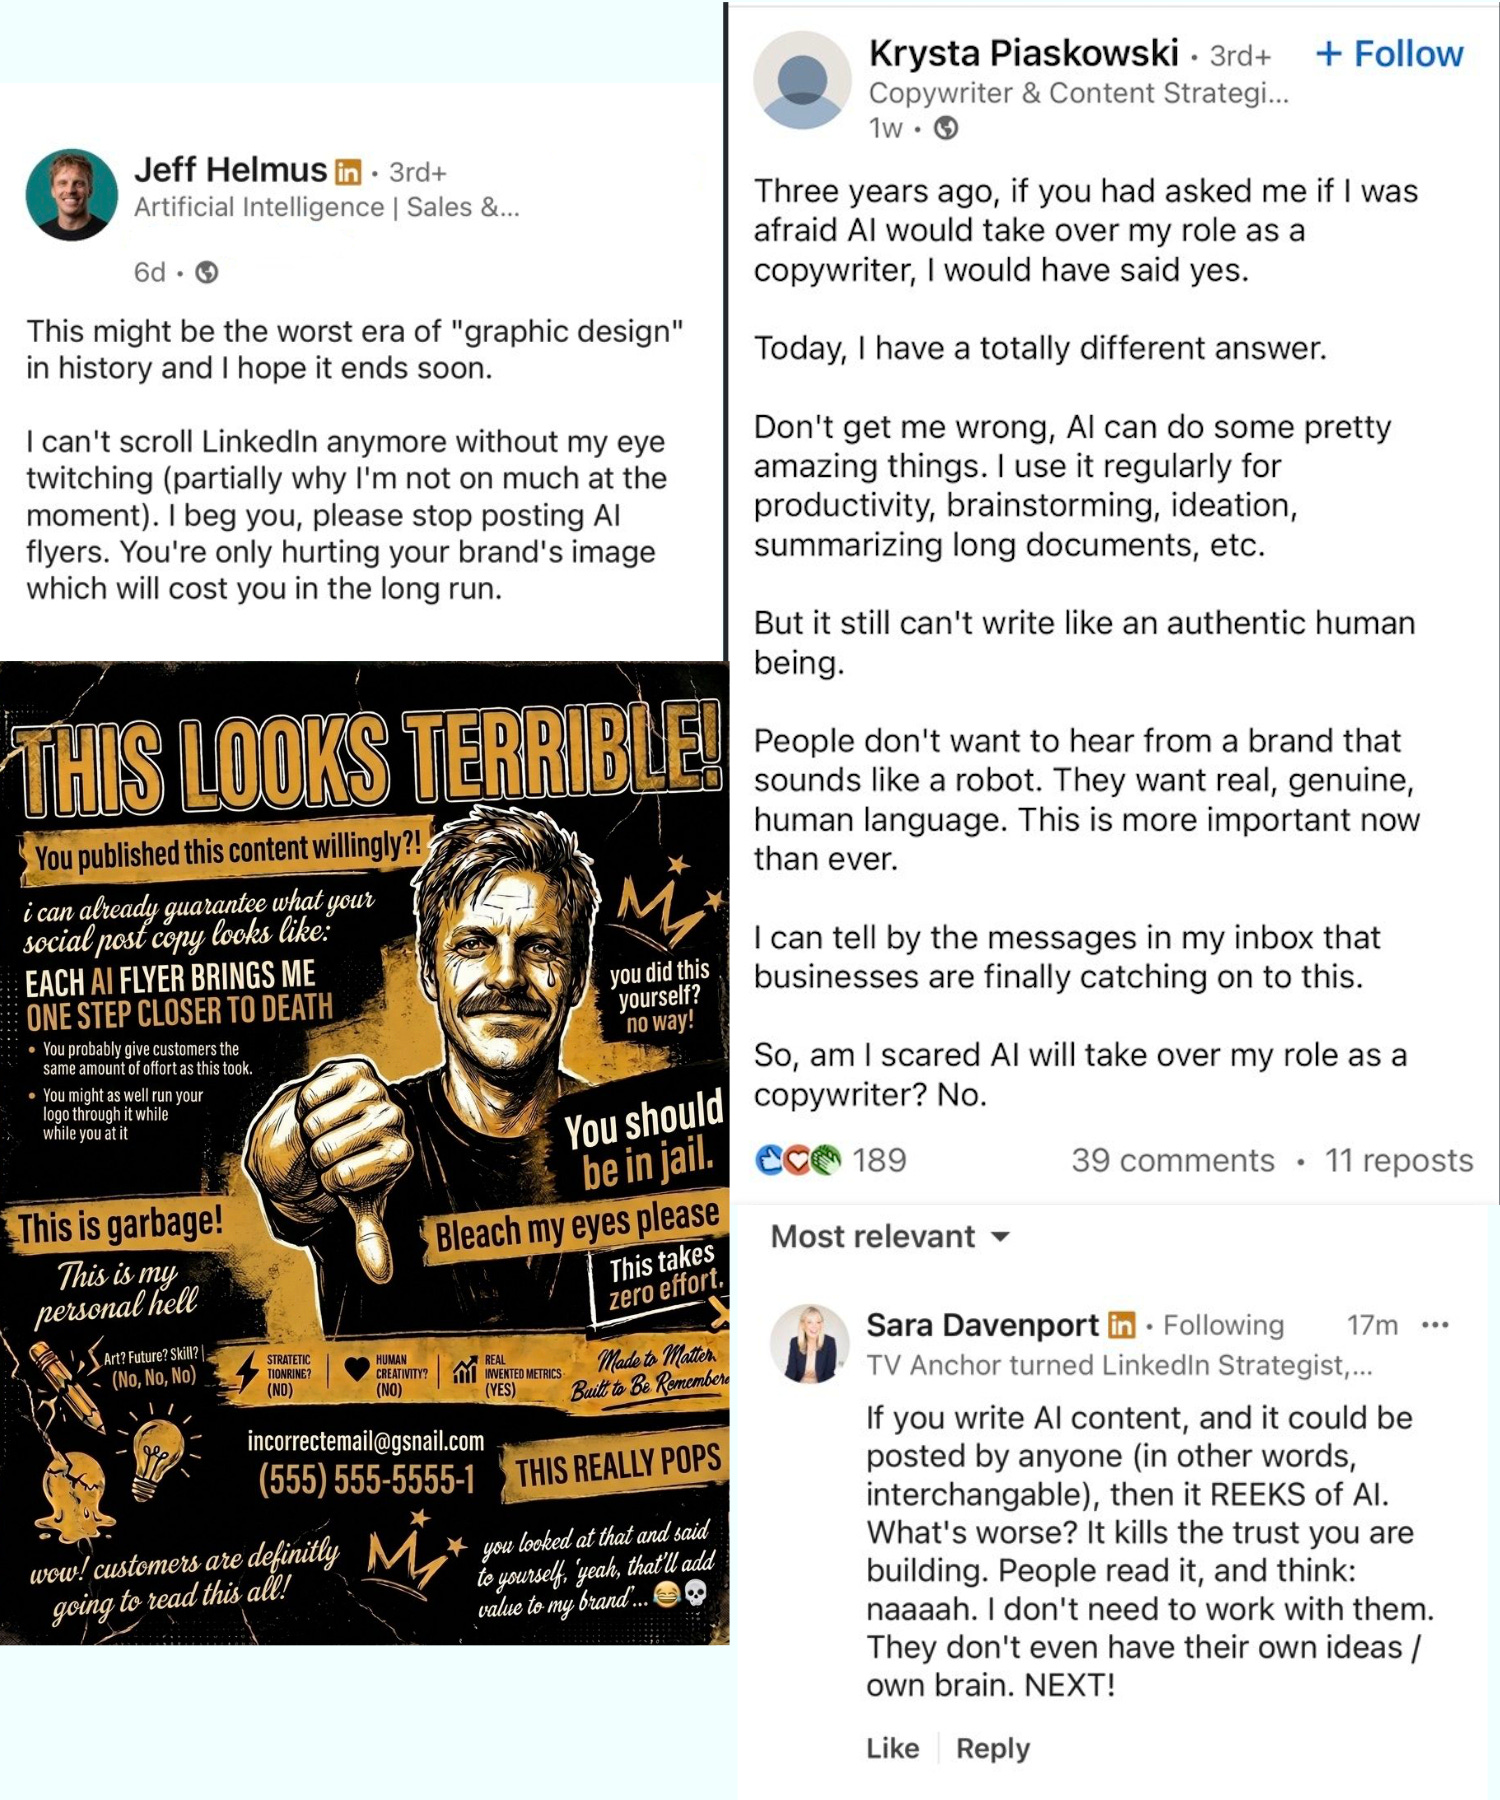View the 11 reposts list

tap(1399, 1160)
